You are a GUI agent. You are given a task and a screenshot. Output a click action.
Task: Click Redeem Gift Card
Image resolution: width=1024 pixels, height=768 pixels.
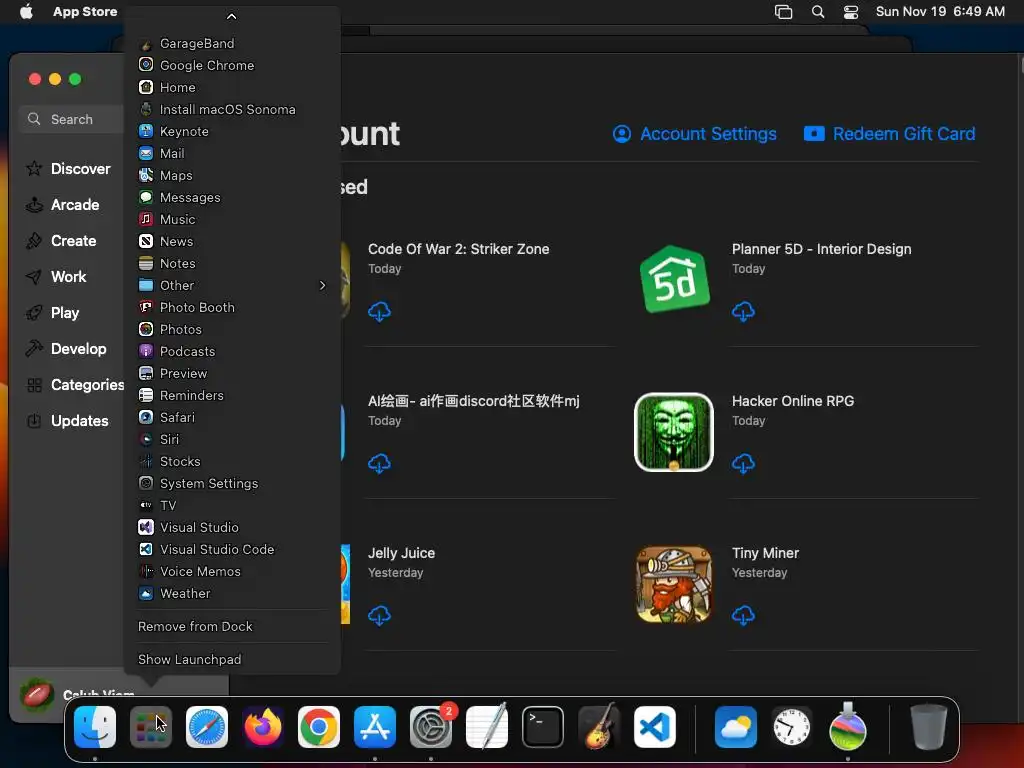(x=889, y=134)
